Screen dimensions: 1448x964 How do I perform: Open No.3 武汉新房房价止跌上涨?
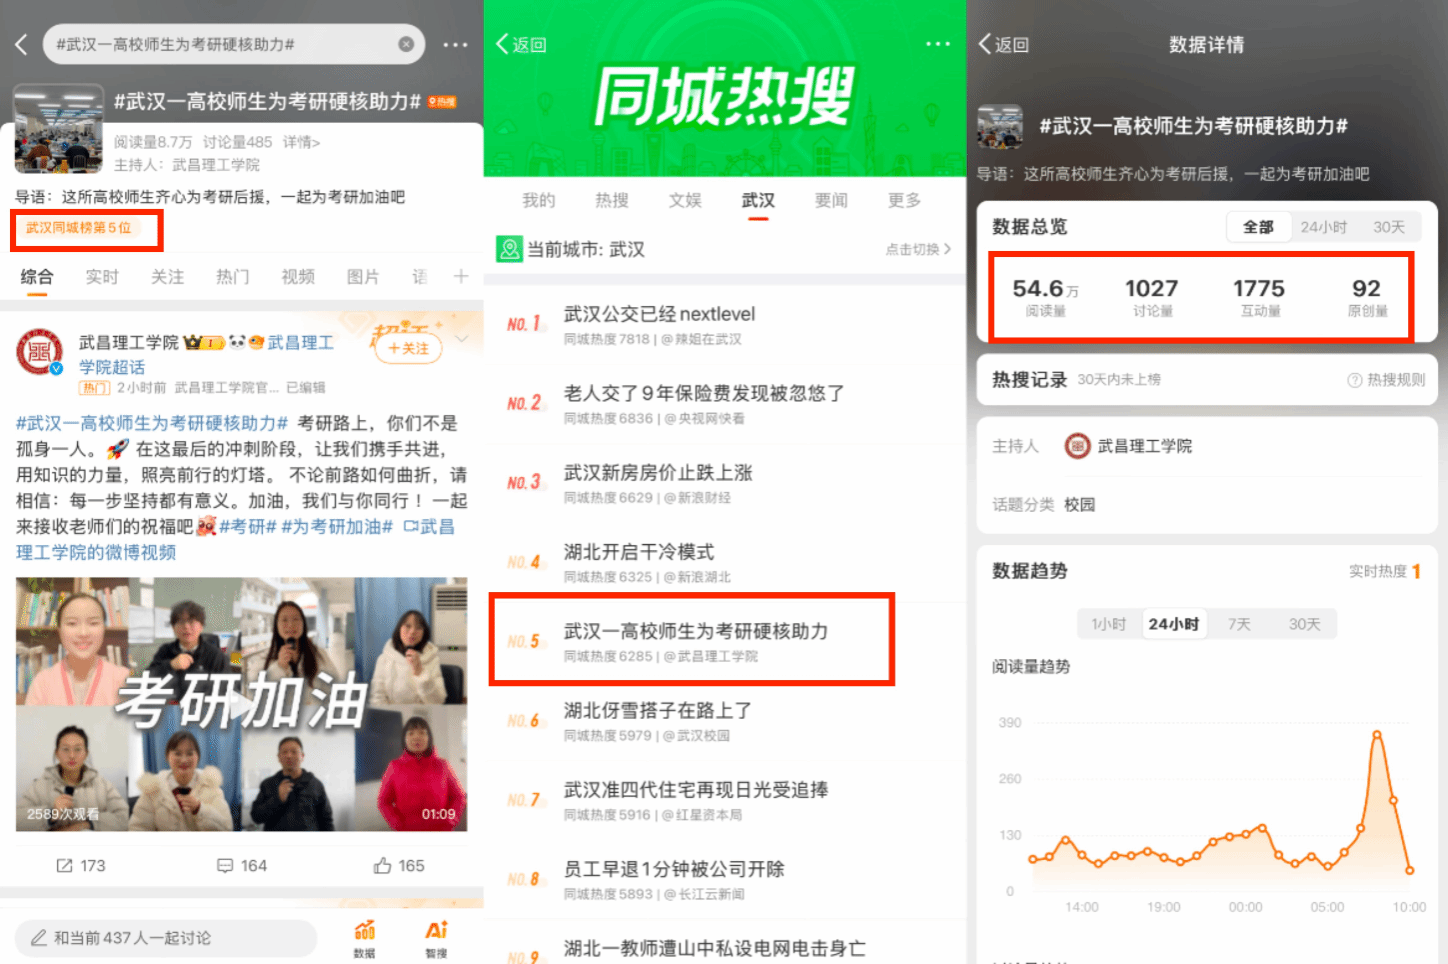[725, 483]
